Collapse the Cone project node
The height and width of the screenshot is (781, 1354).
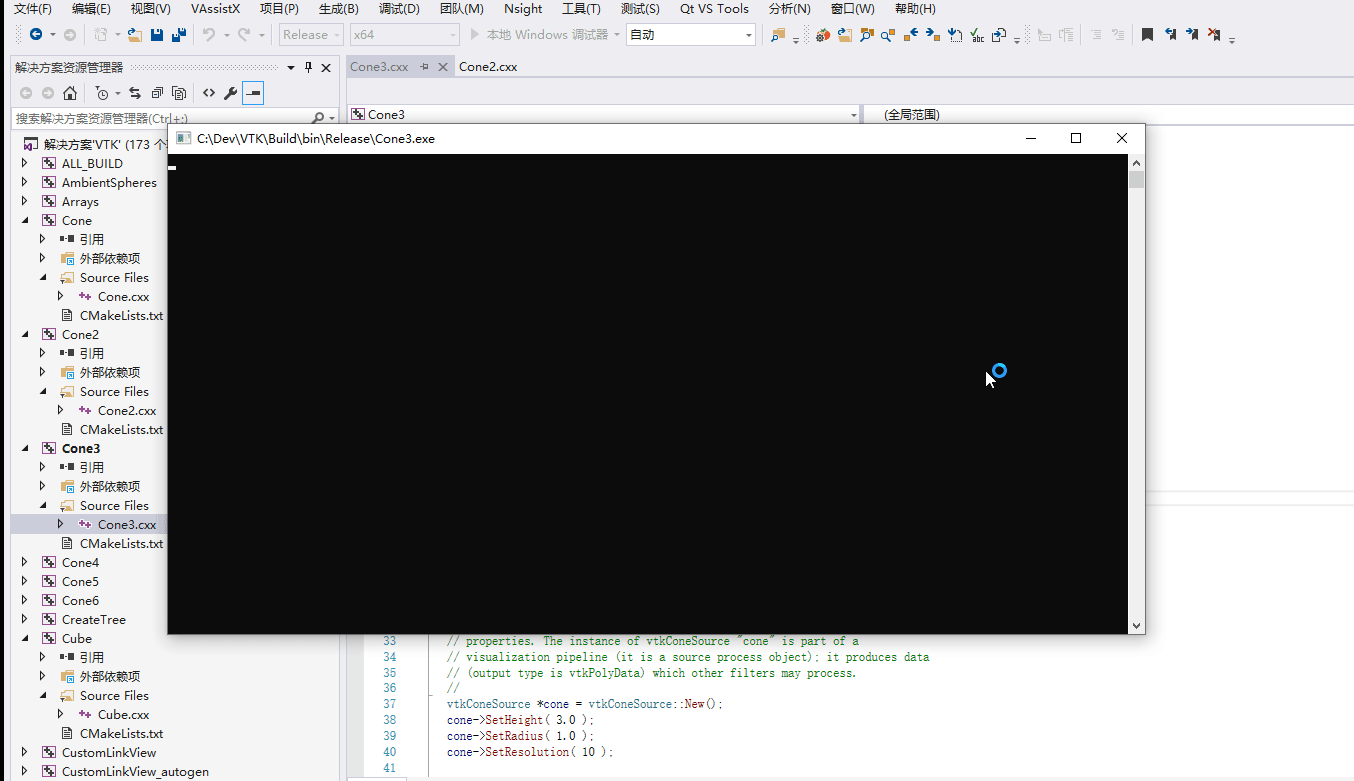click(24, 220)
